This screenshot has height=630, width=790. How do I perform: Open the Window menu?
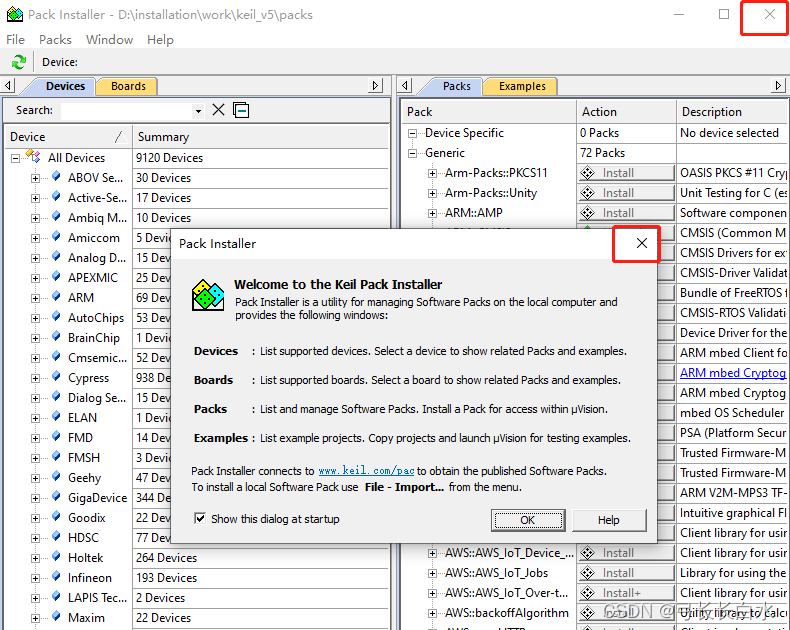tap(109, 39)
